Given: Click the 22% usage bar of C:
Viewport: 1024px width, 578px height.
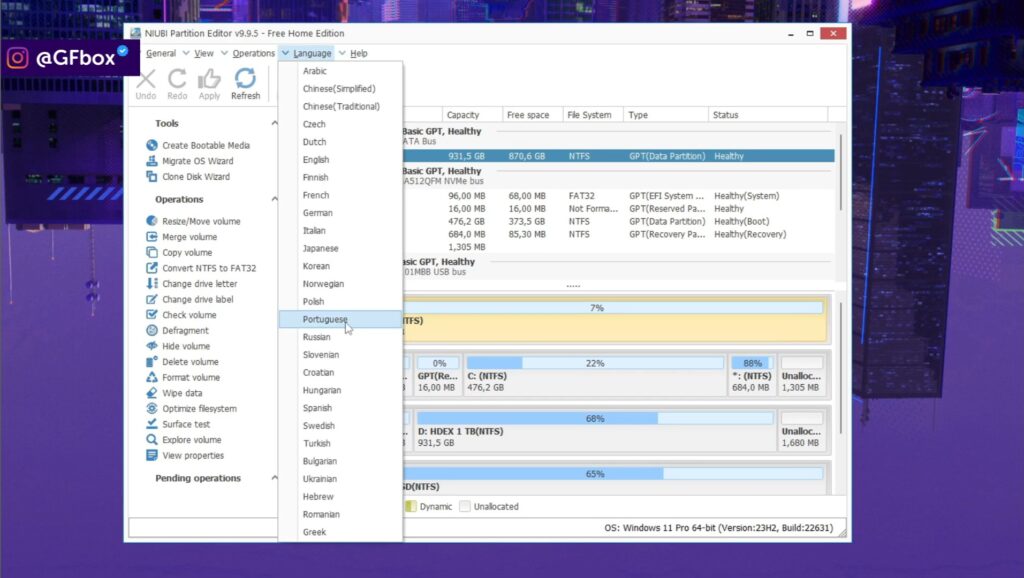Looking at the screenshot, I should tap(595, 363).
